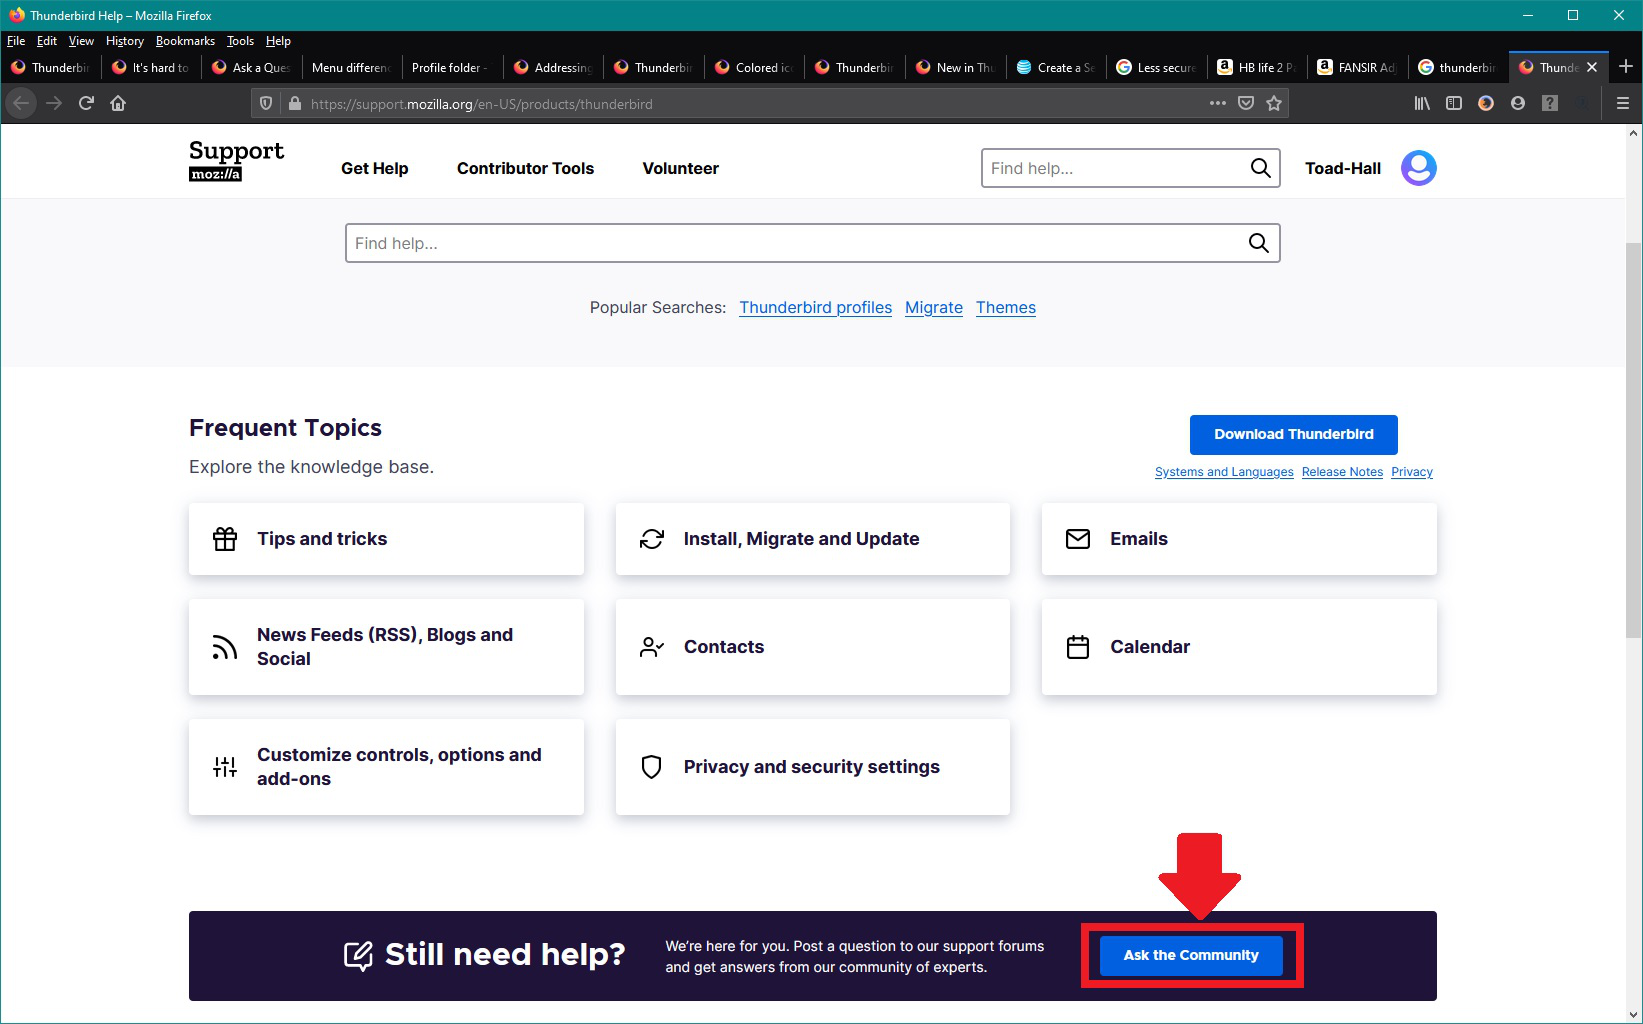This screenshot has width=1643, height=1024.
Task: Open the Bookmarks menu
Action: tap(185, 41)
